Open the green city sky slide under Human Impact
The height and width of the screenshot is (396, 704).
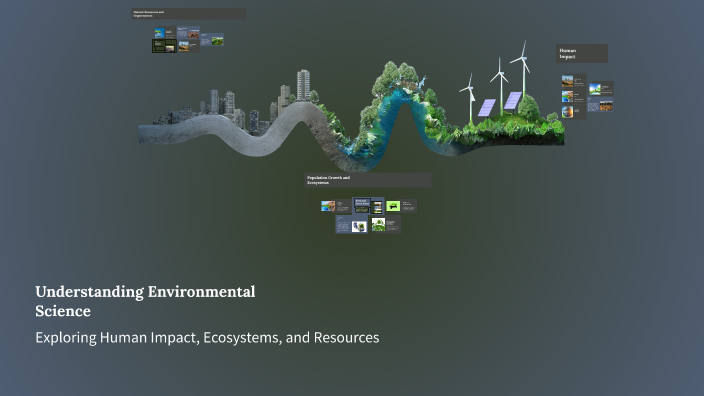point(601,88)
